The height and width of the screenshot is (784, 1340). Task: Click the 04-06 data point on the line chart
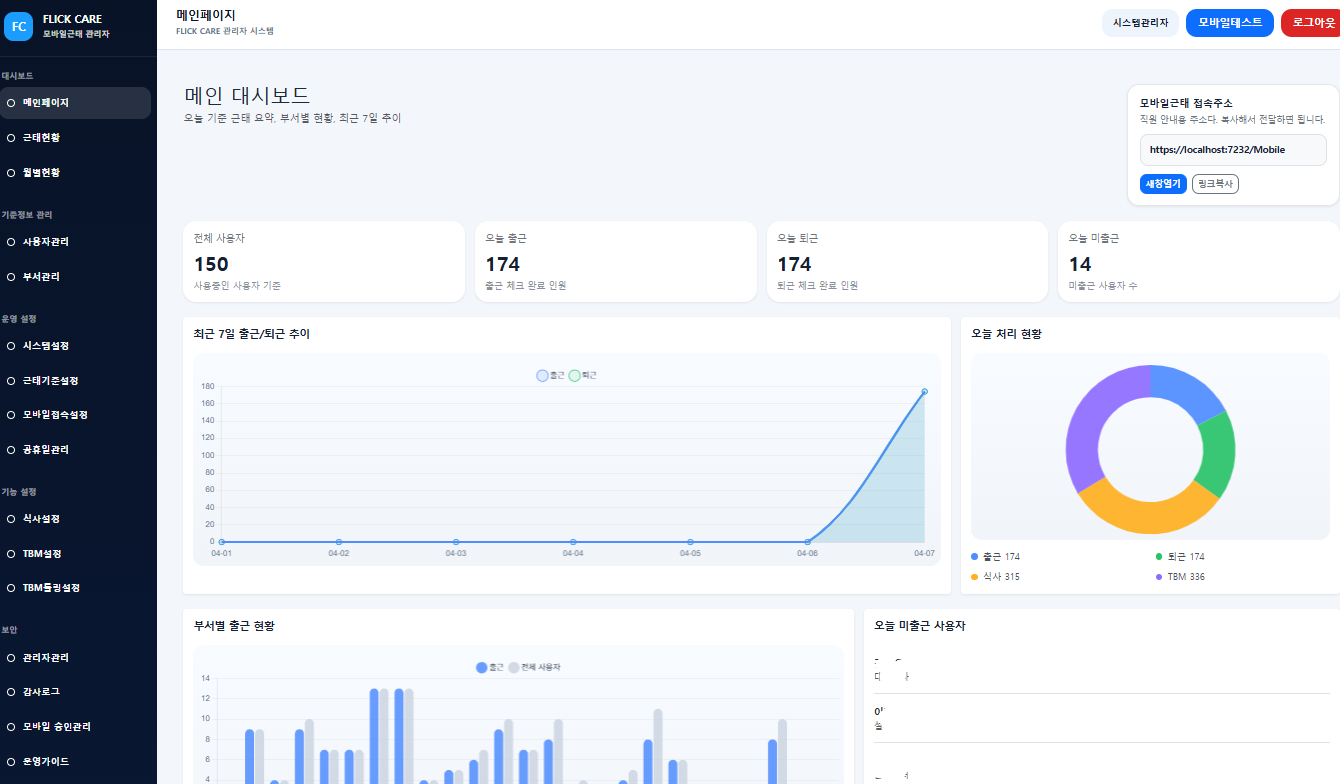807,542
